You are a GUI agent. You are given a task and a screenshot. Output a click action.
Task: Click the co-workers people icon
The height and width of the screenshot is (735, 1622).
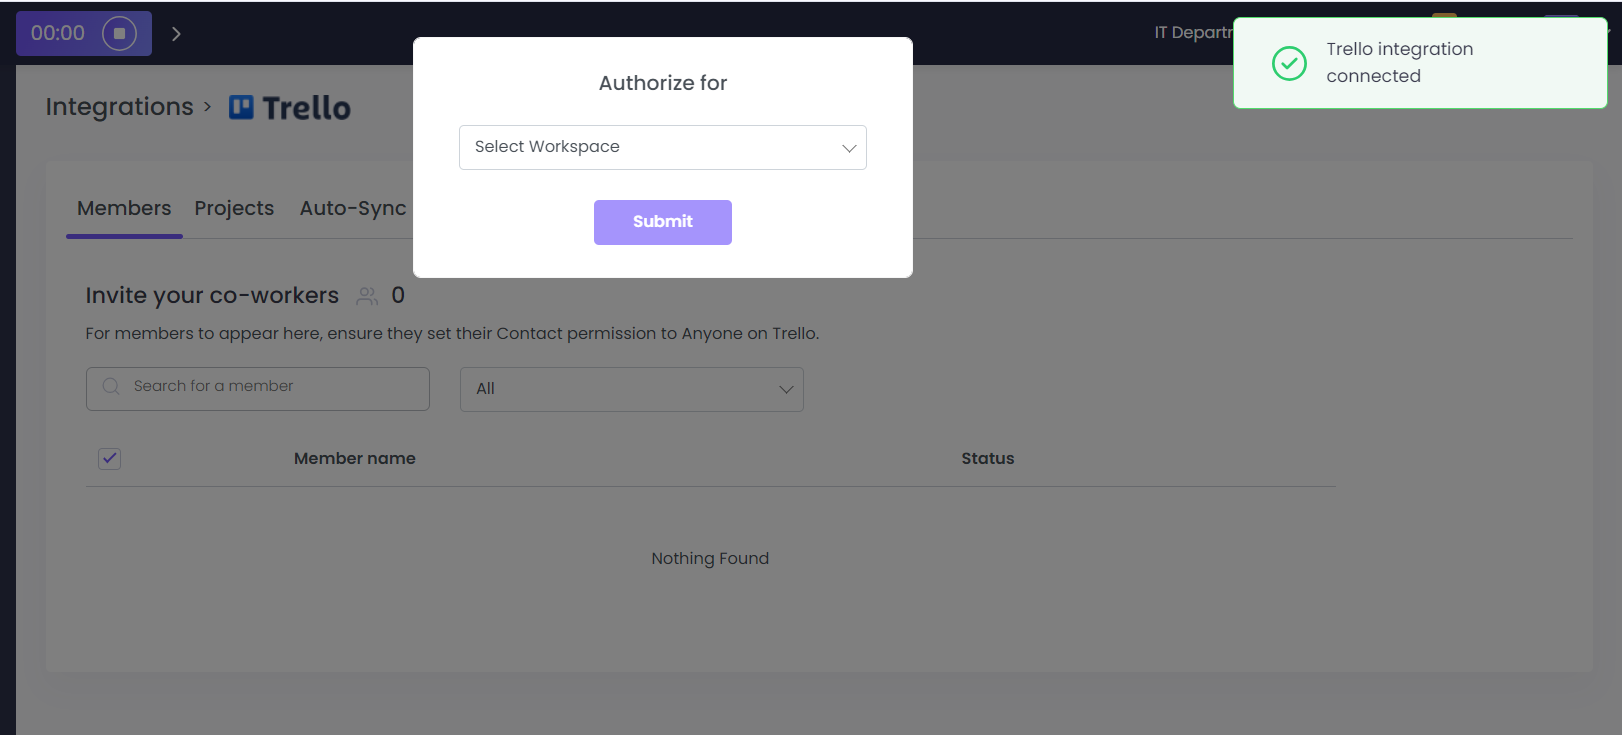point(367,296)
